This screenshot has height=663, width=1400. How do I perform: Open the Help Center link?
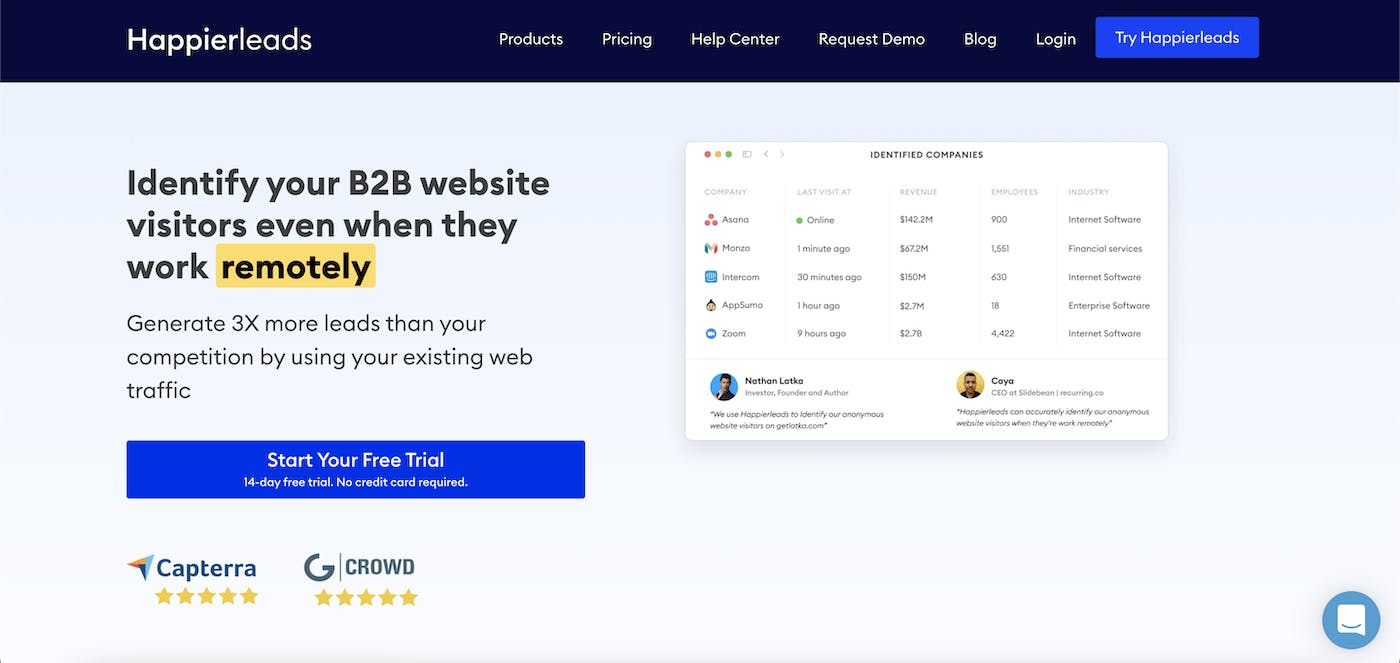(x=735, y=39)
